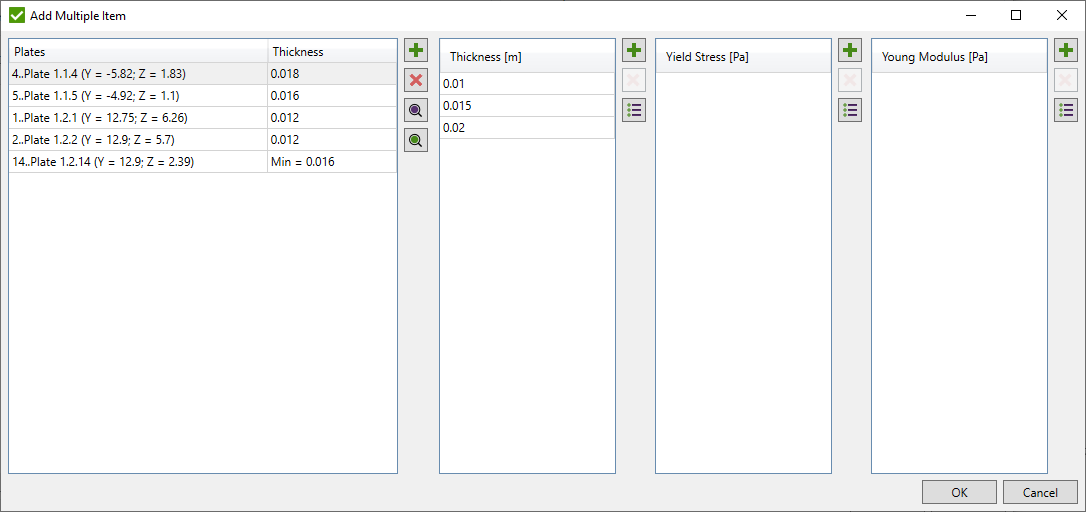Click the Yield Stress [Pa] column header
This screenshot has height=512, width=1086.
tap(743, 57)
